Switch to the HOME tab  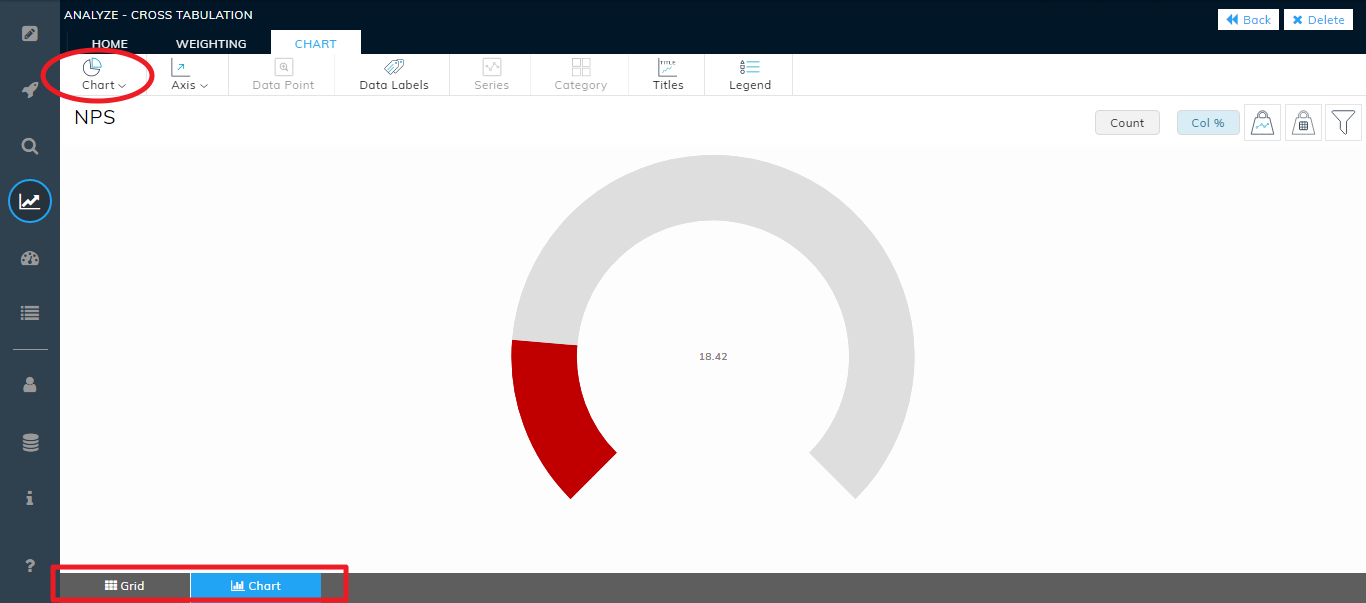[x=110, y=44]
